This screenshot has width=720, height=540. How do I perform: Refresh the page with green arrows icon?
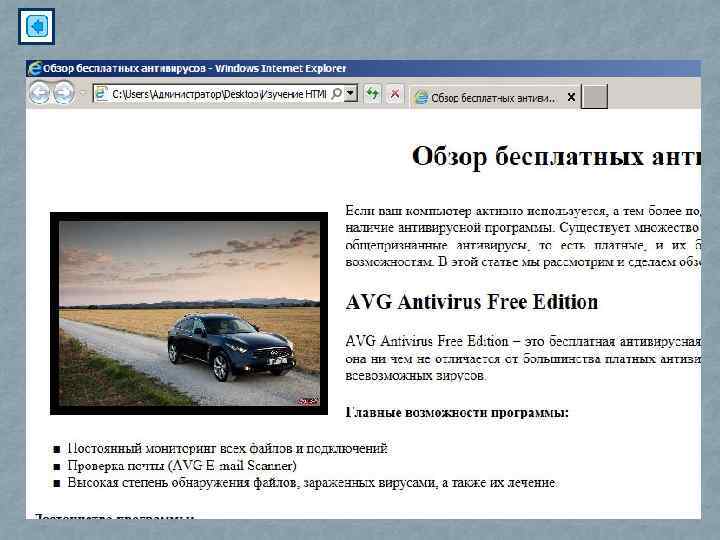click(373, 94)
